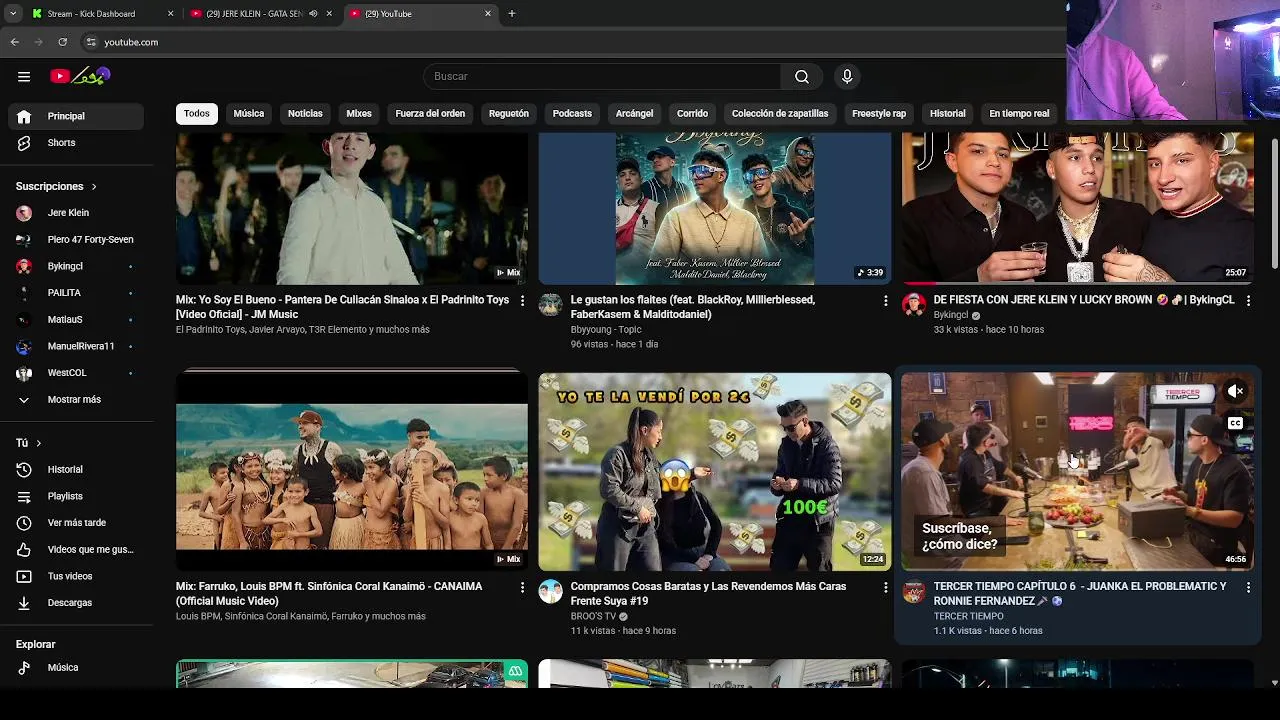
Task: Open Videos que me gustan
Action: 76,550
